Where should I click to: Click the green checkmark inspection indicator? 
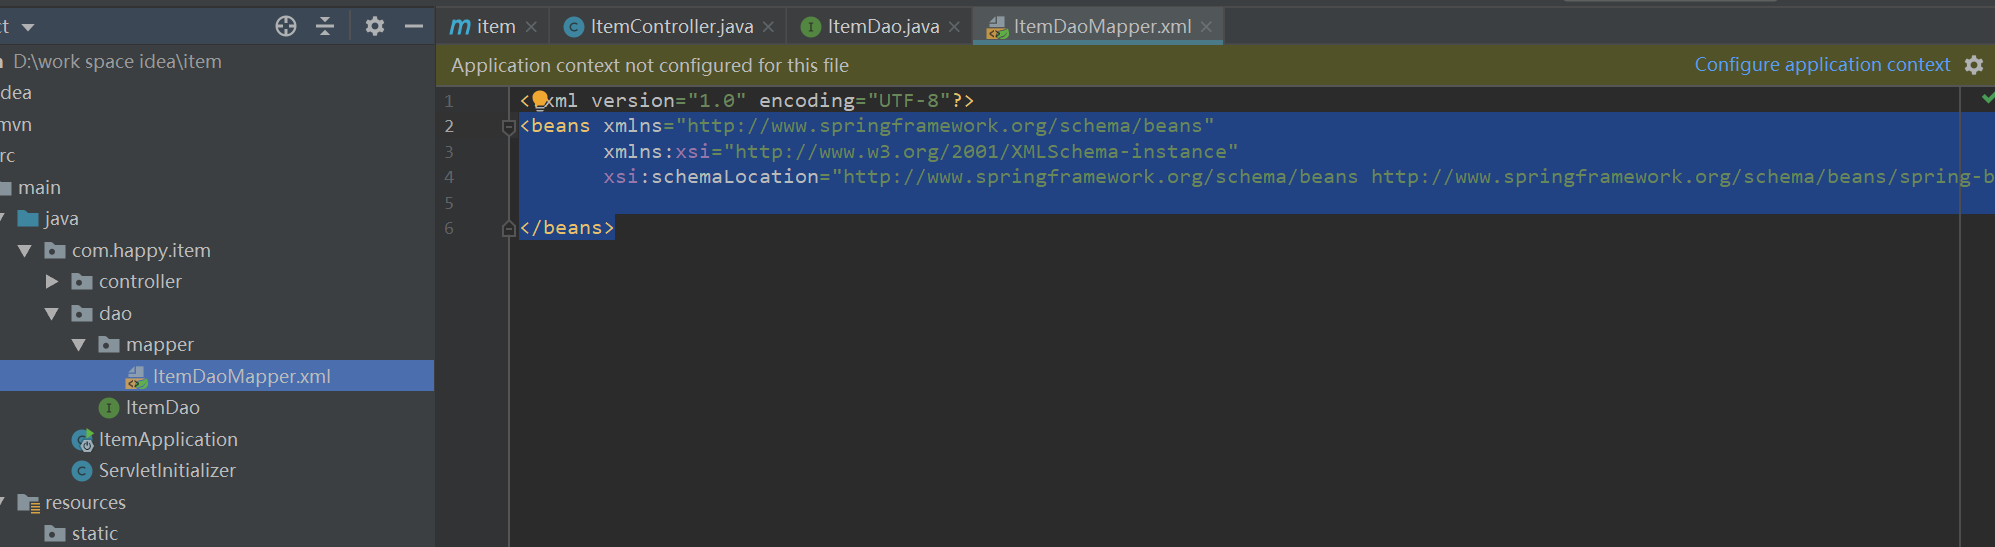click(1987, 98)
